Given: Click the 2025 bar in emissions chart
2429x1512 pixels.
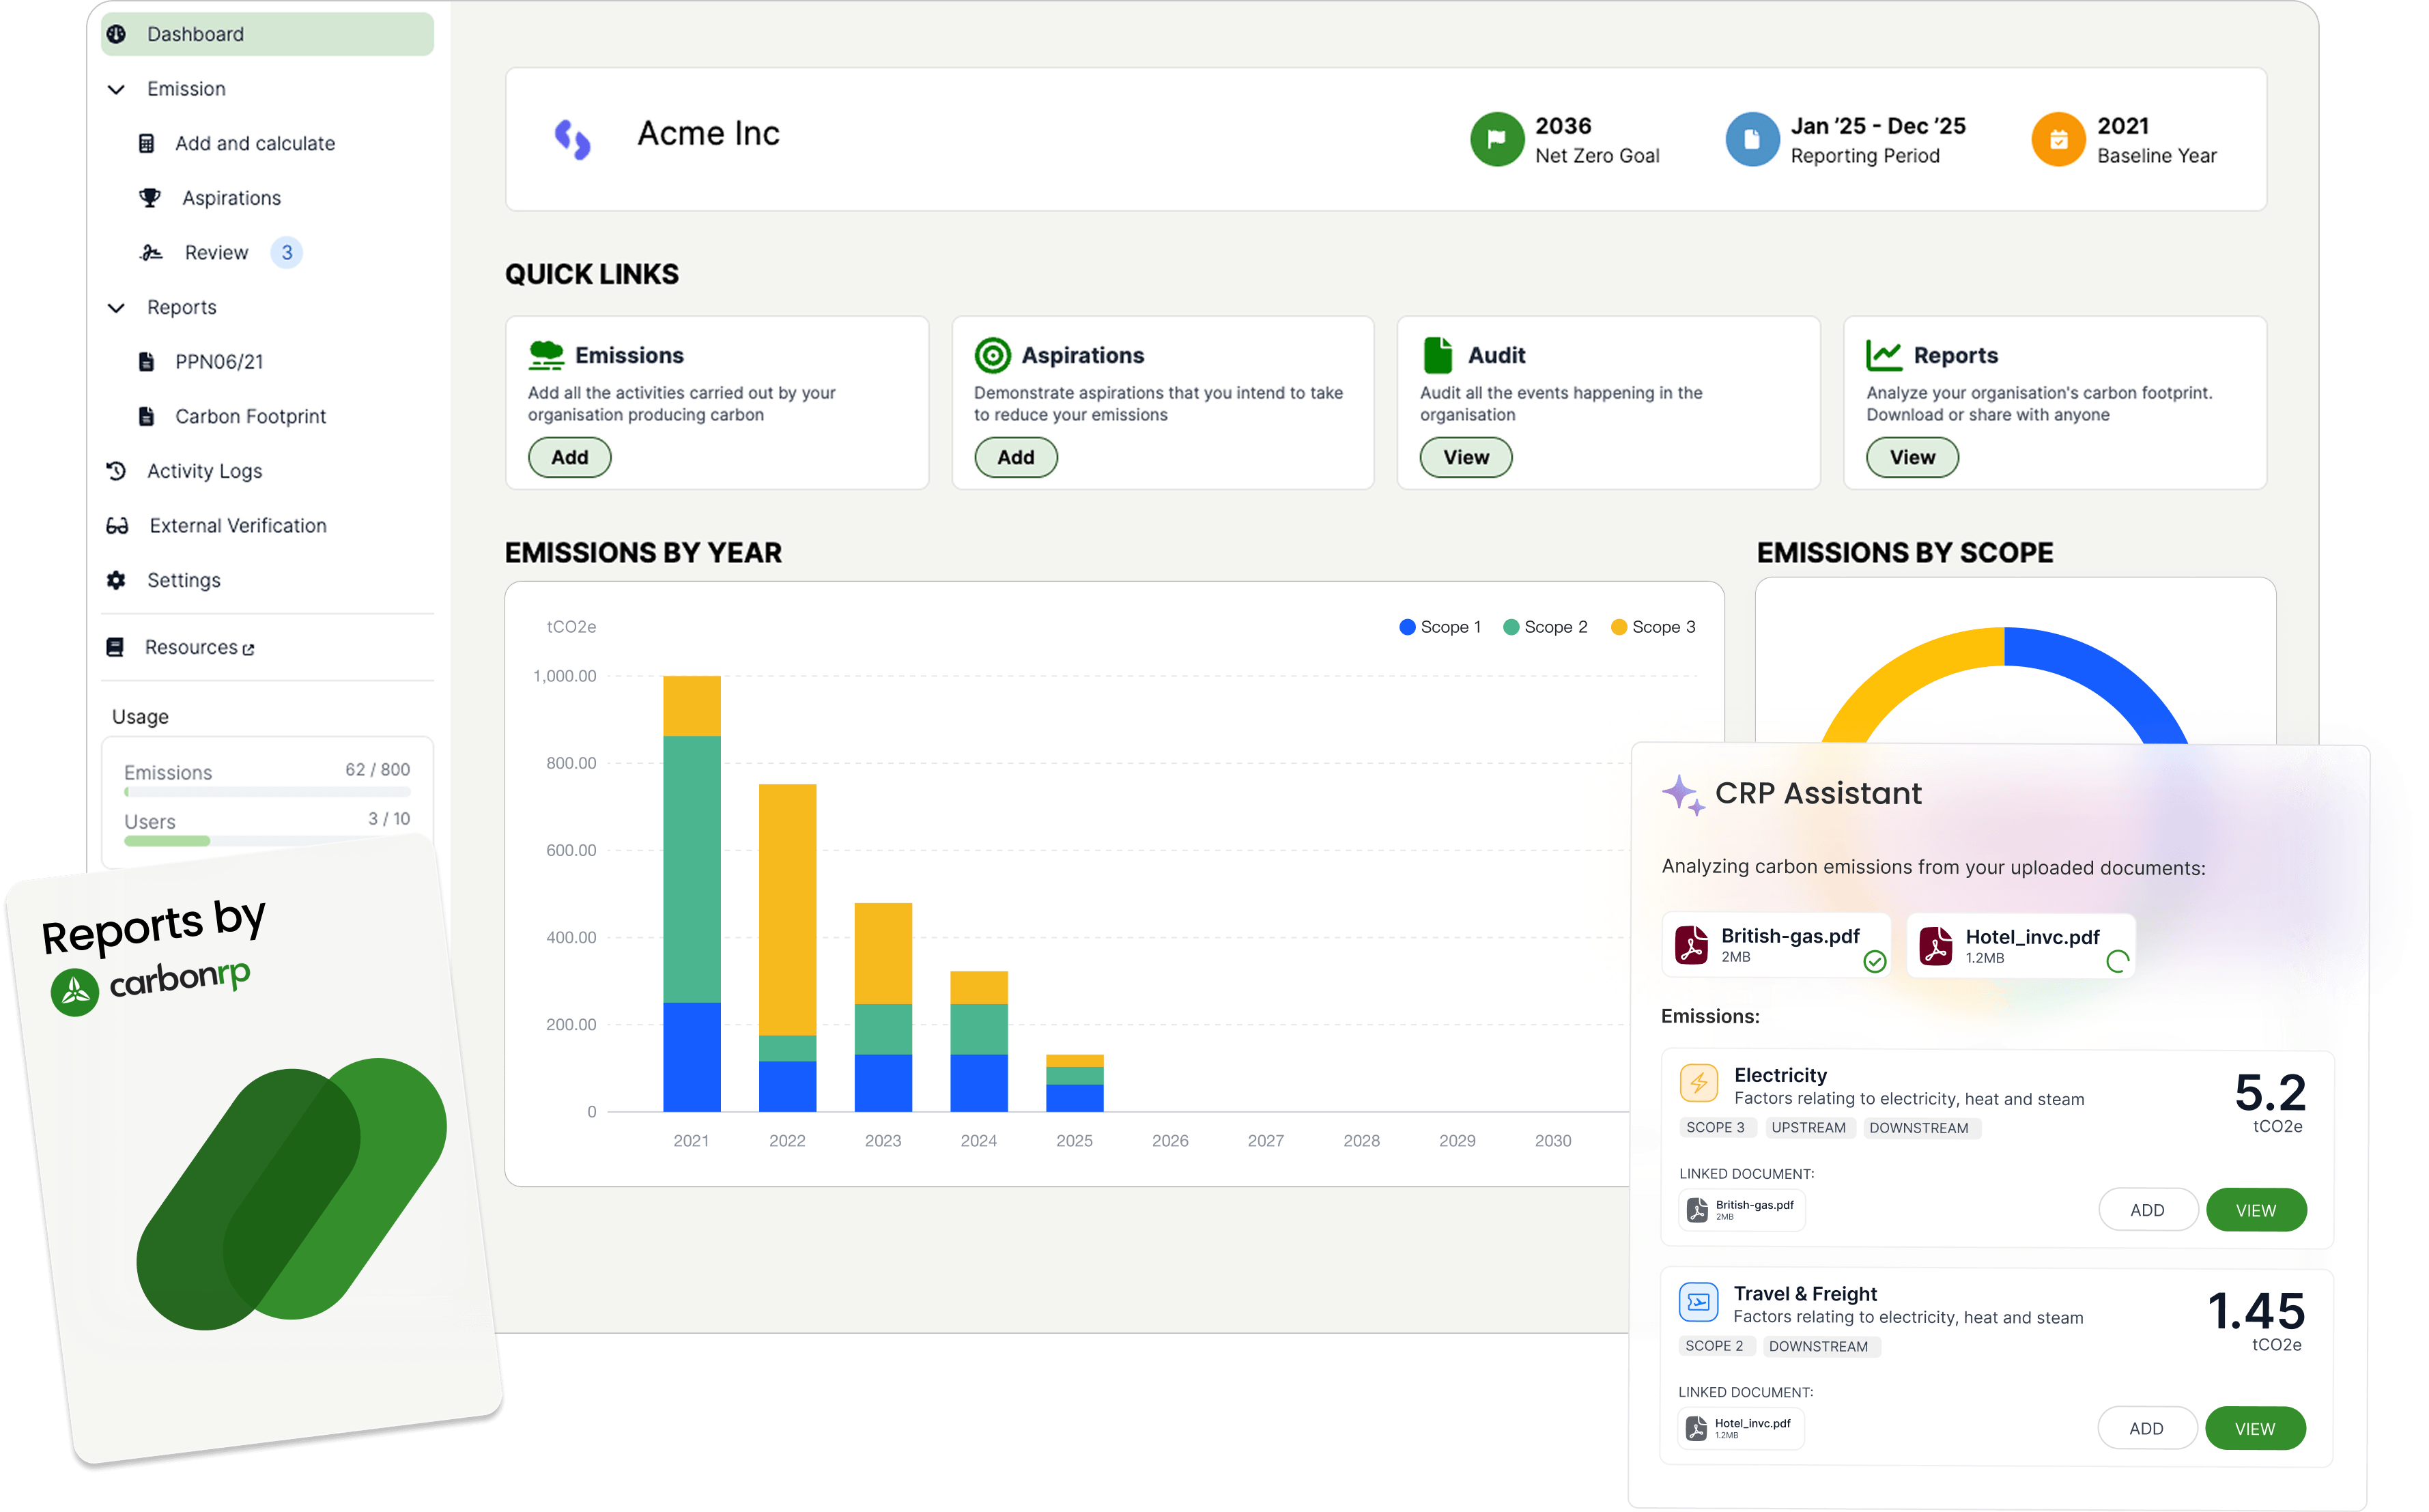Looking at the screenshot, I should pyautogui.click(x=1075, y=1082).
